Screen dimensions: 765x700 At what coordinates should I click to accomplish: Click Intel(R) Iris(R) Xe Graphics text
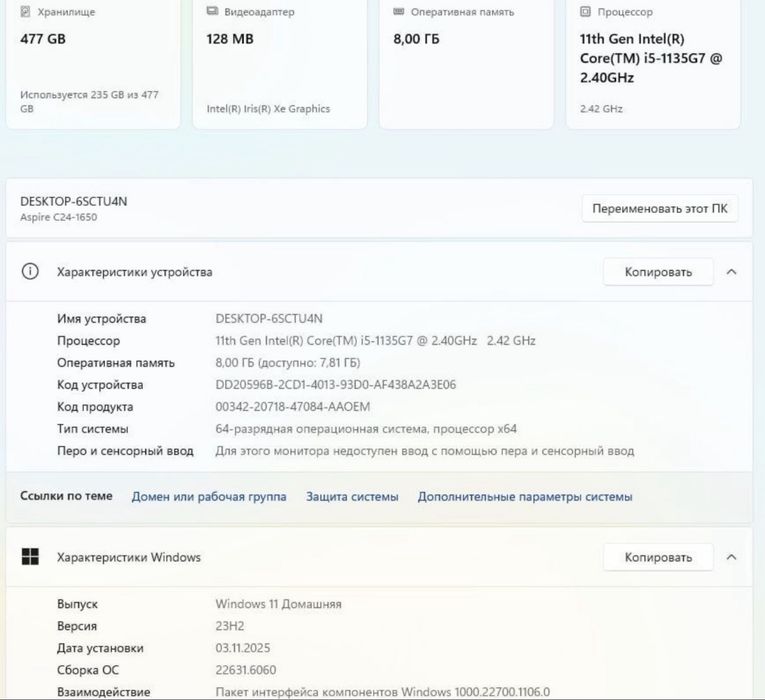(268, 109)
